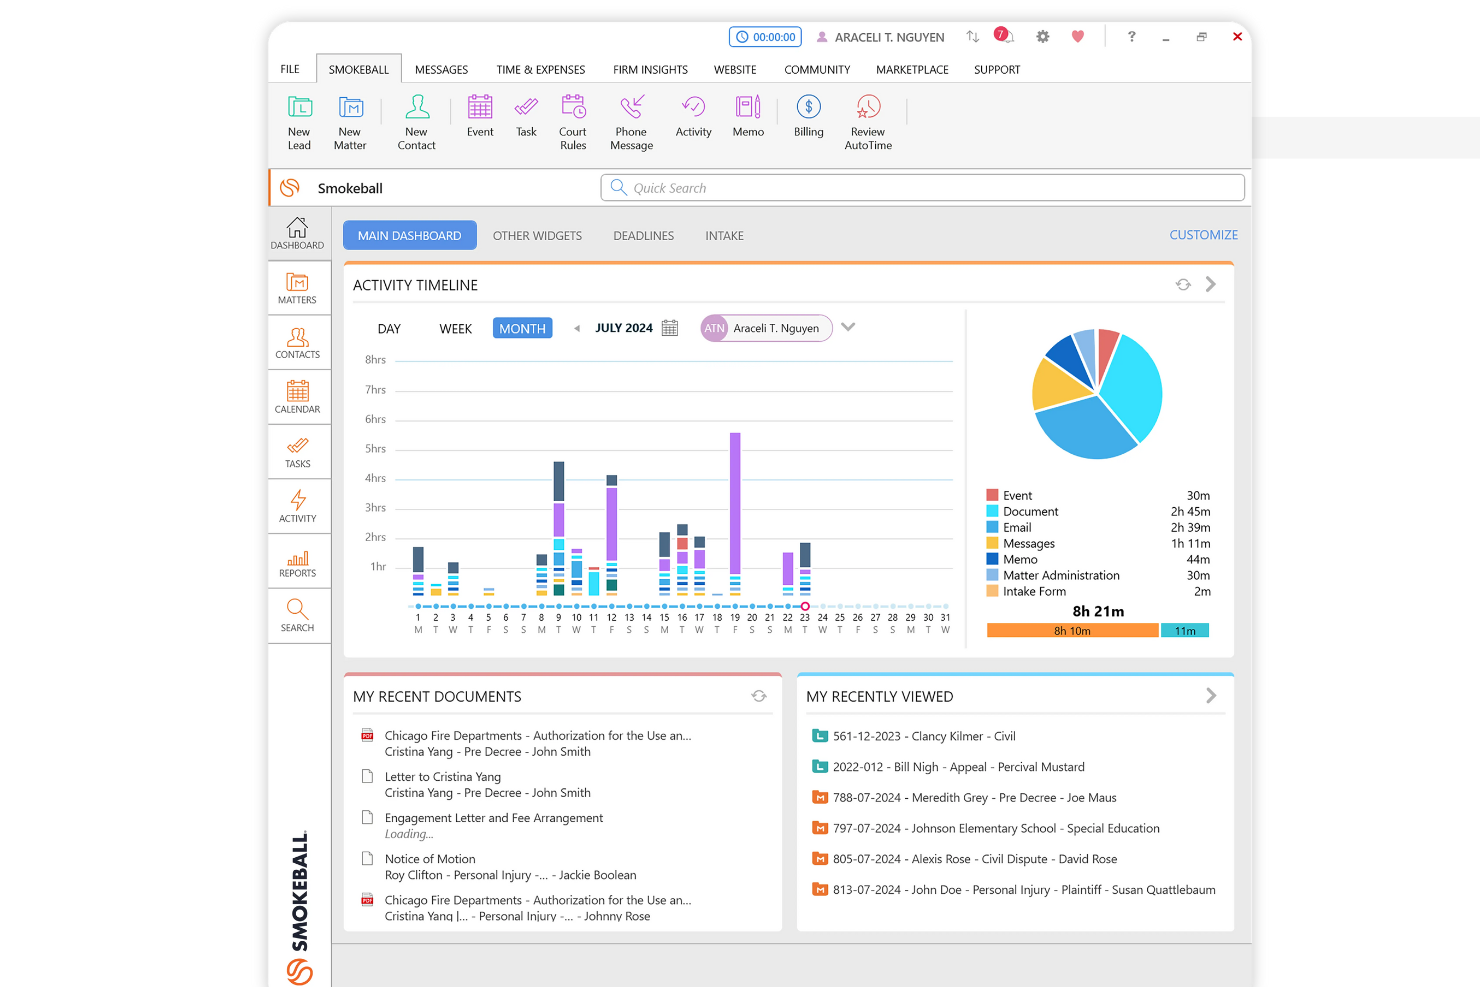Image resolution: width=1480 pixels, height=987 pixels.
Task: Open Matters in the sidebar
Action: pyautogui.click(x=298, y=288)
